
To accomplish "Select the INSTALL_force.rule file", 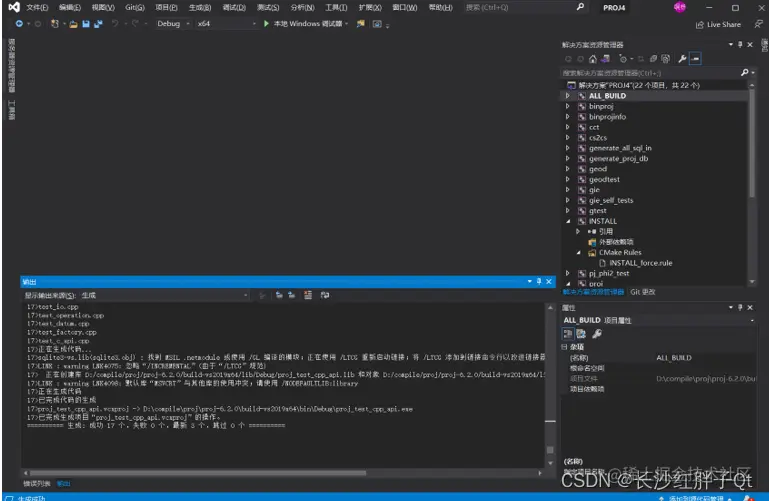I will click(641, 263).
